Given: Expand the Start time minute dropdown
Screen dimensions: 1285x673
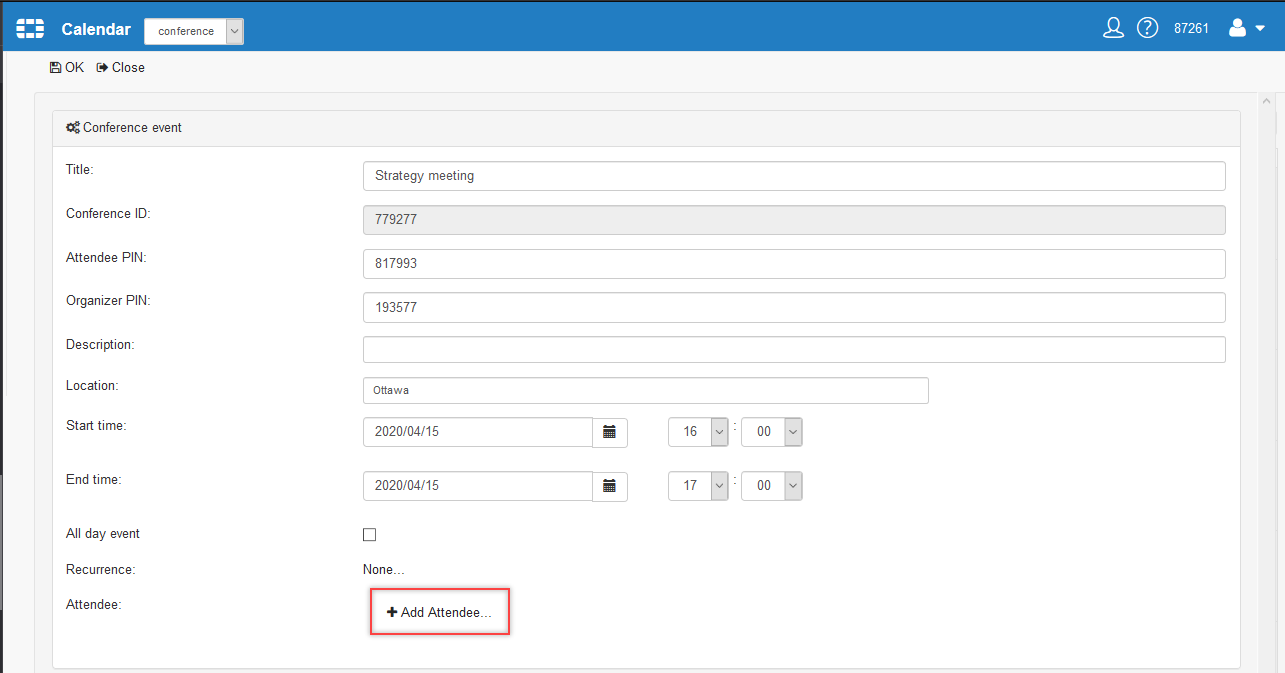Looking at the screenshot, I should 792,432.
